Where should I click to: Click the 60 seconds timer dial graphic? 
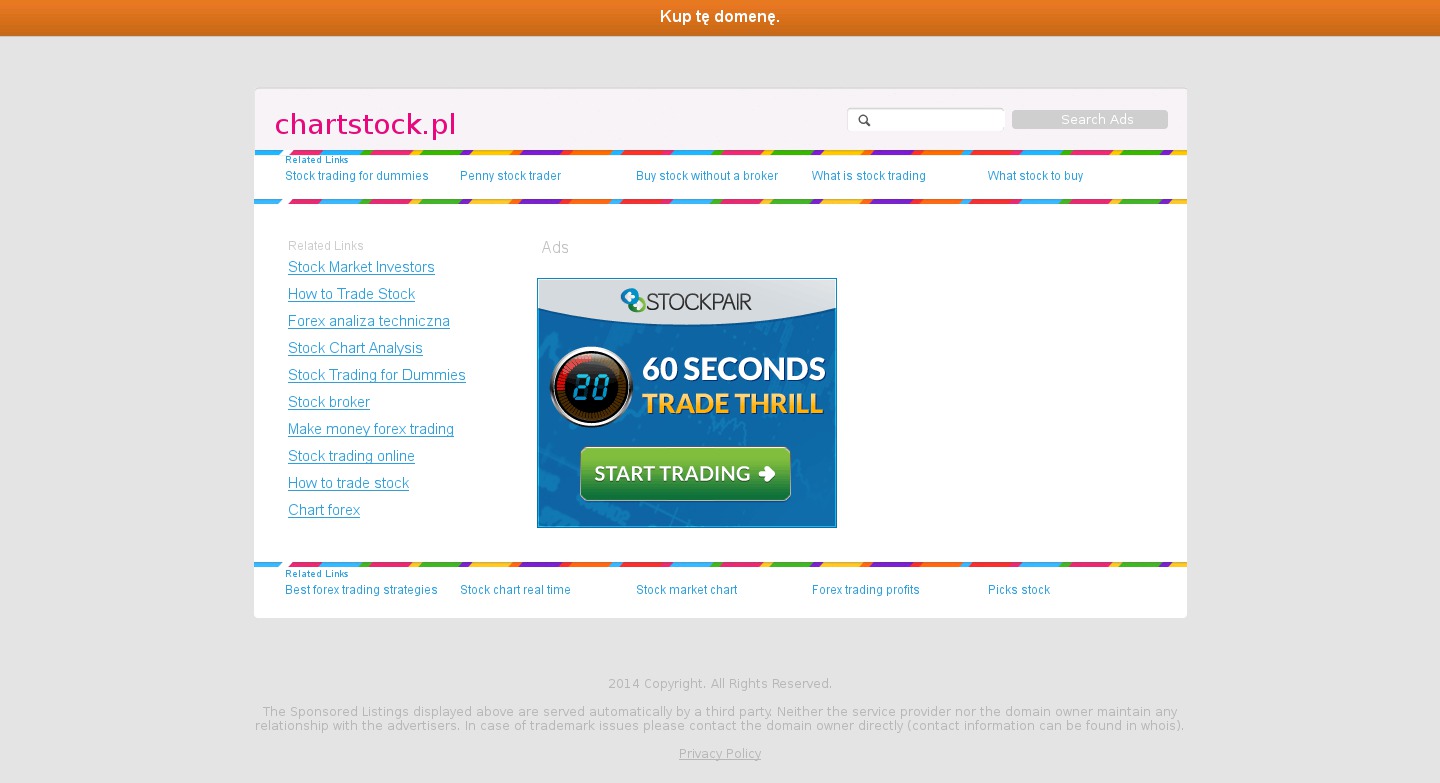pos(591,387)
